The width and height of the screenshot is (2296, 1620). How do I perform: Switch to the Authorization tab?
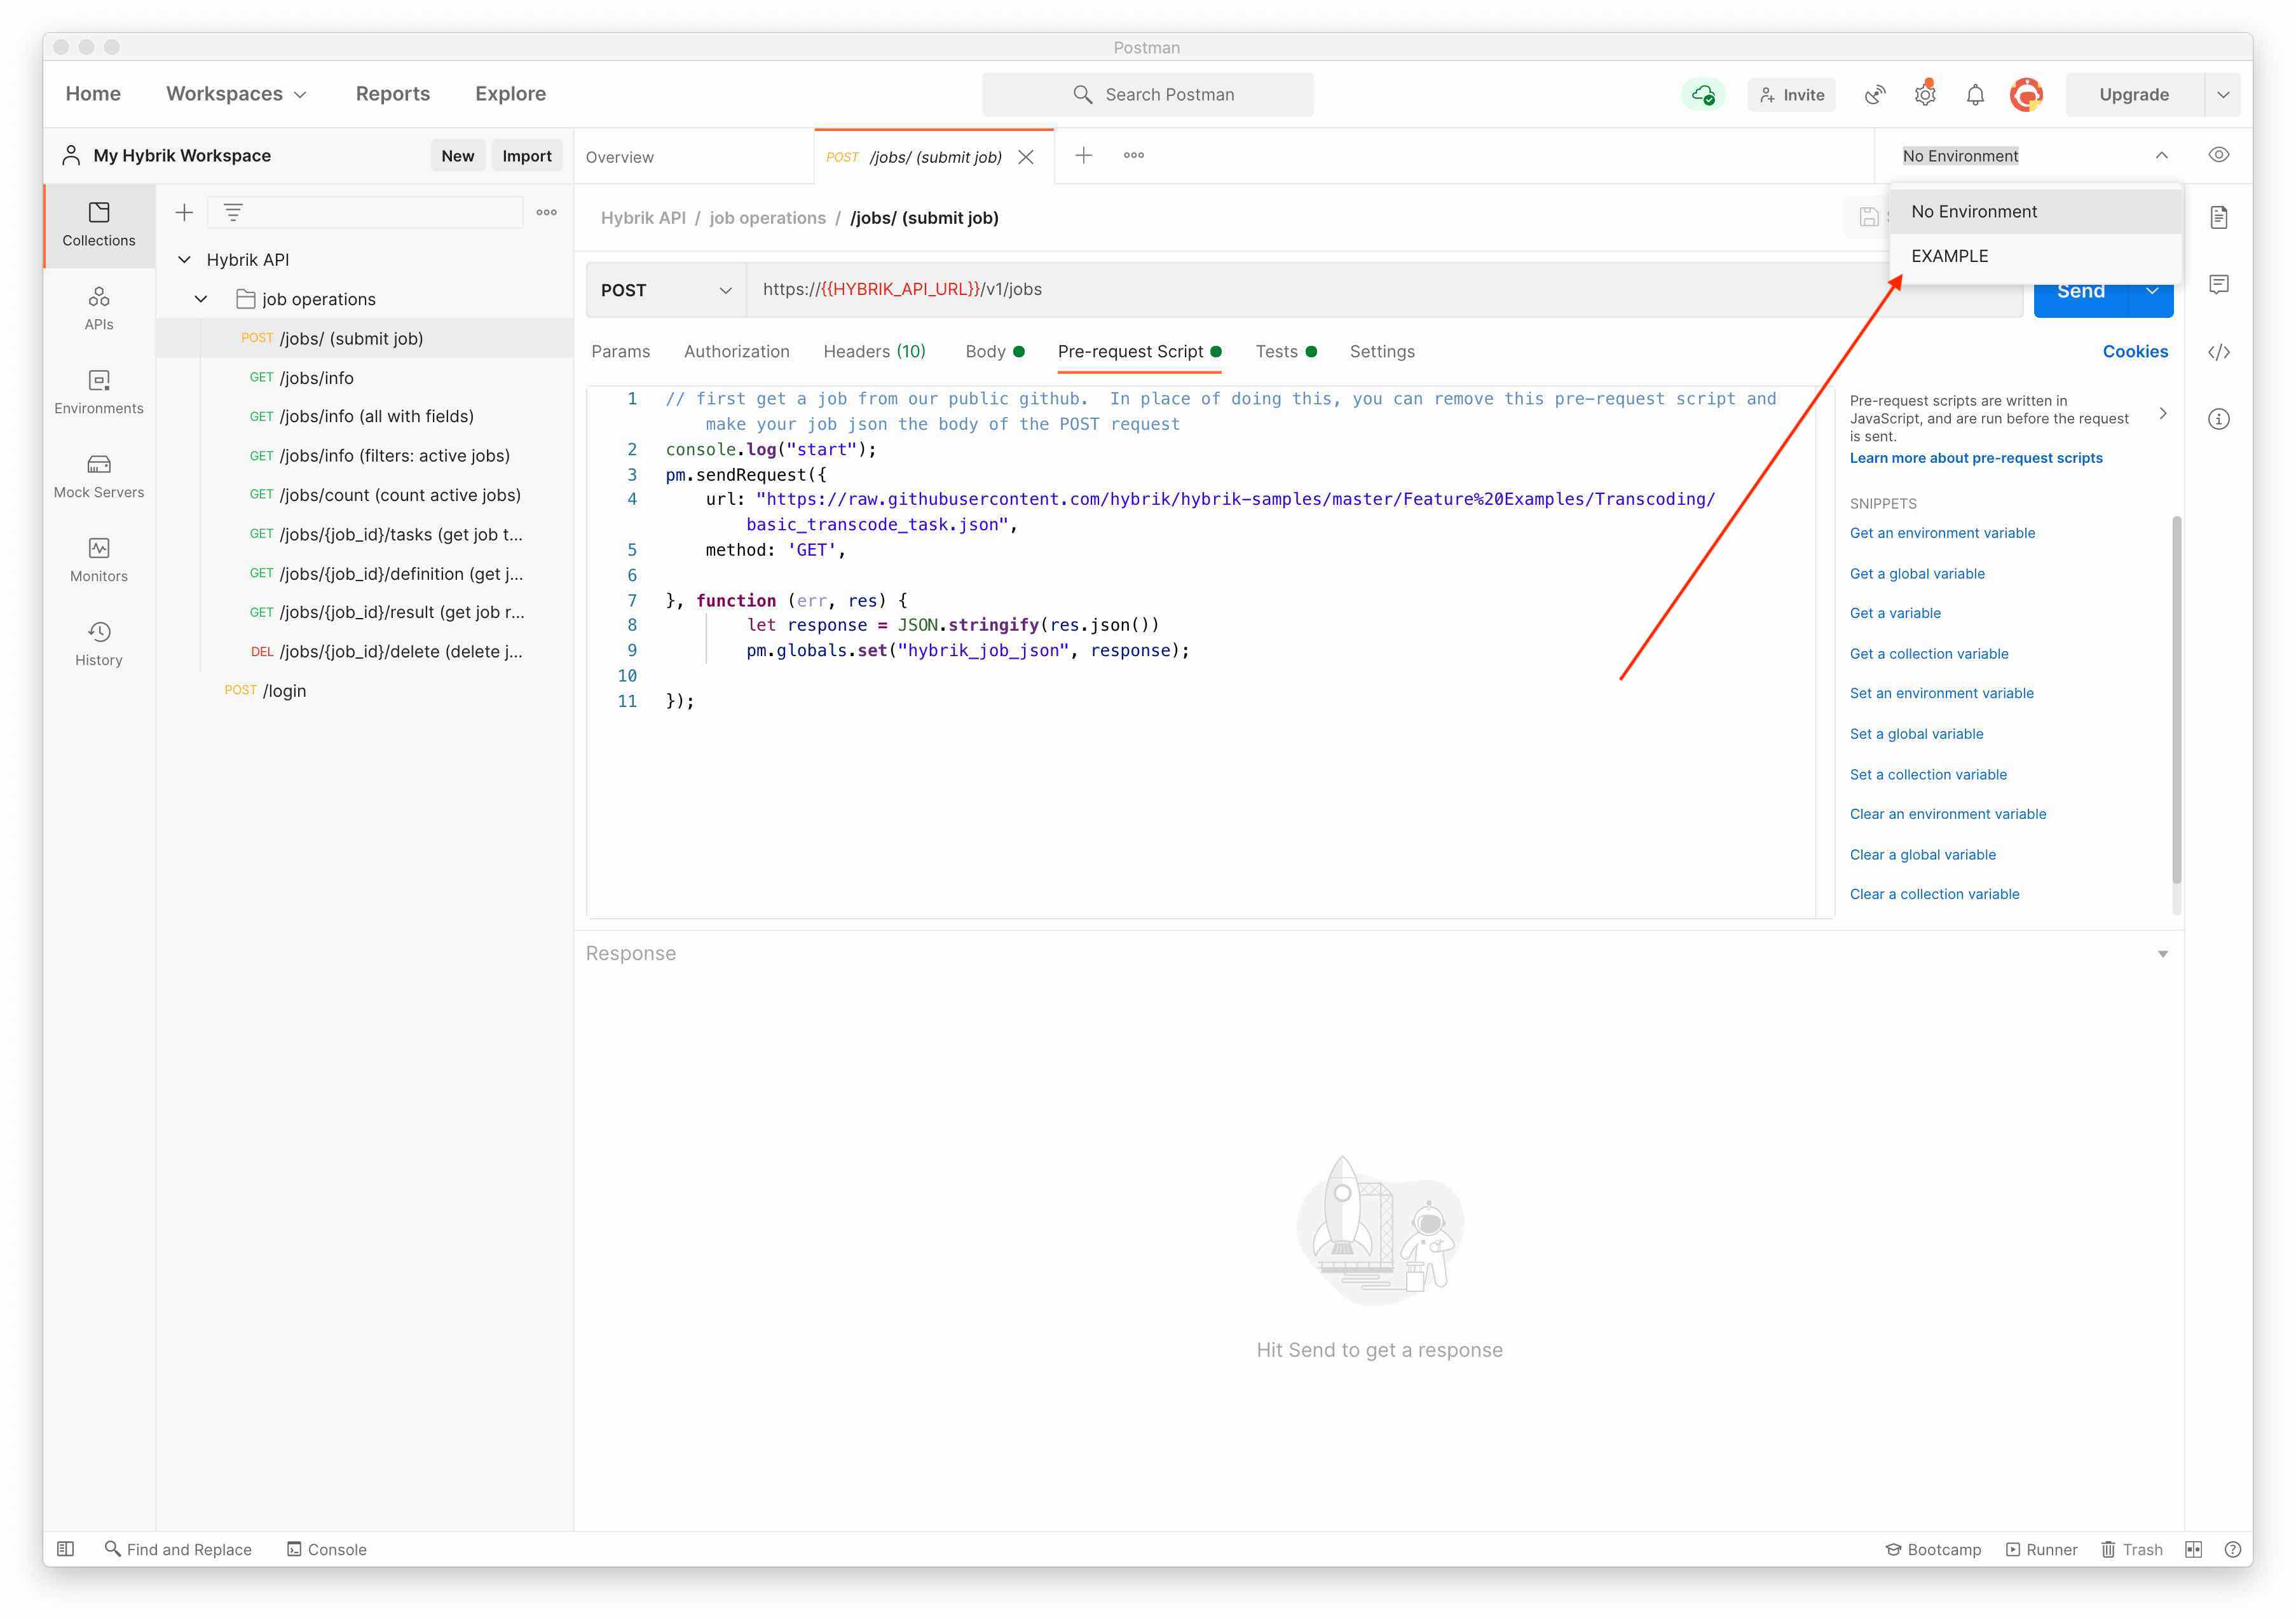pos(736,351)
